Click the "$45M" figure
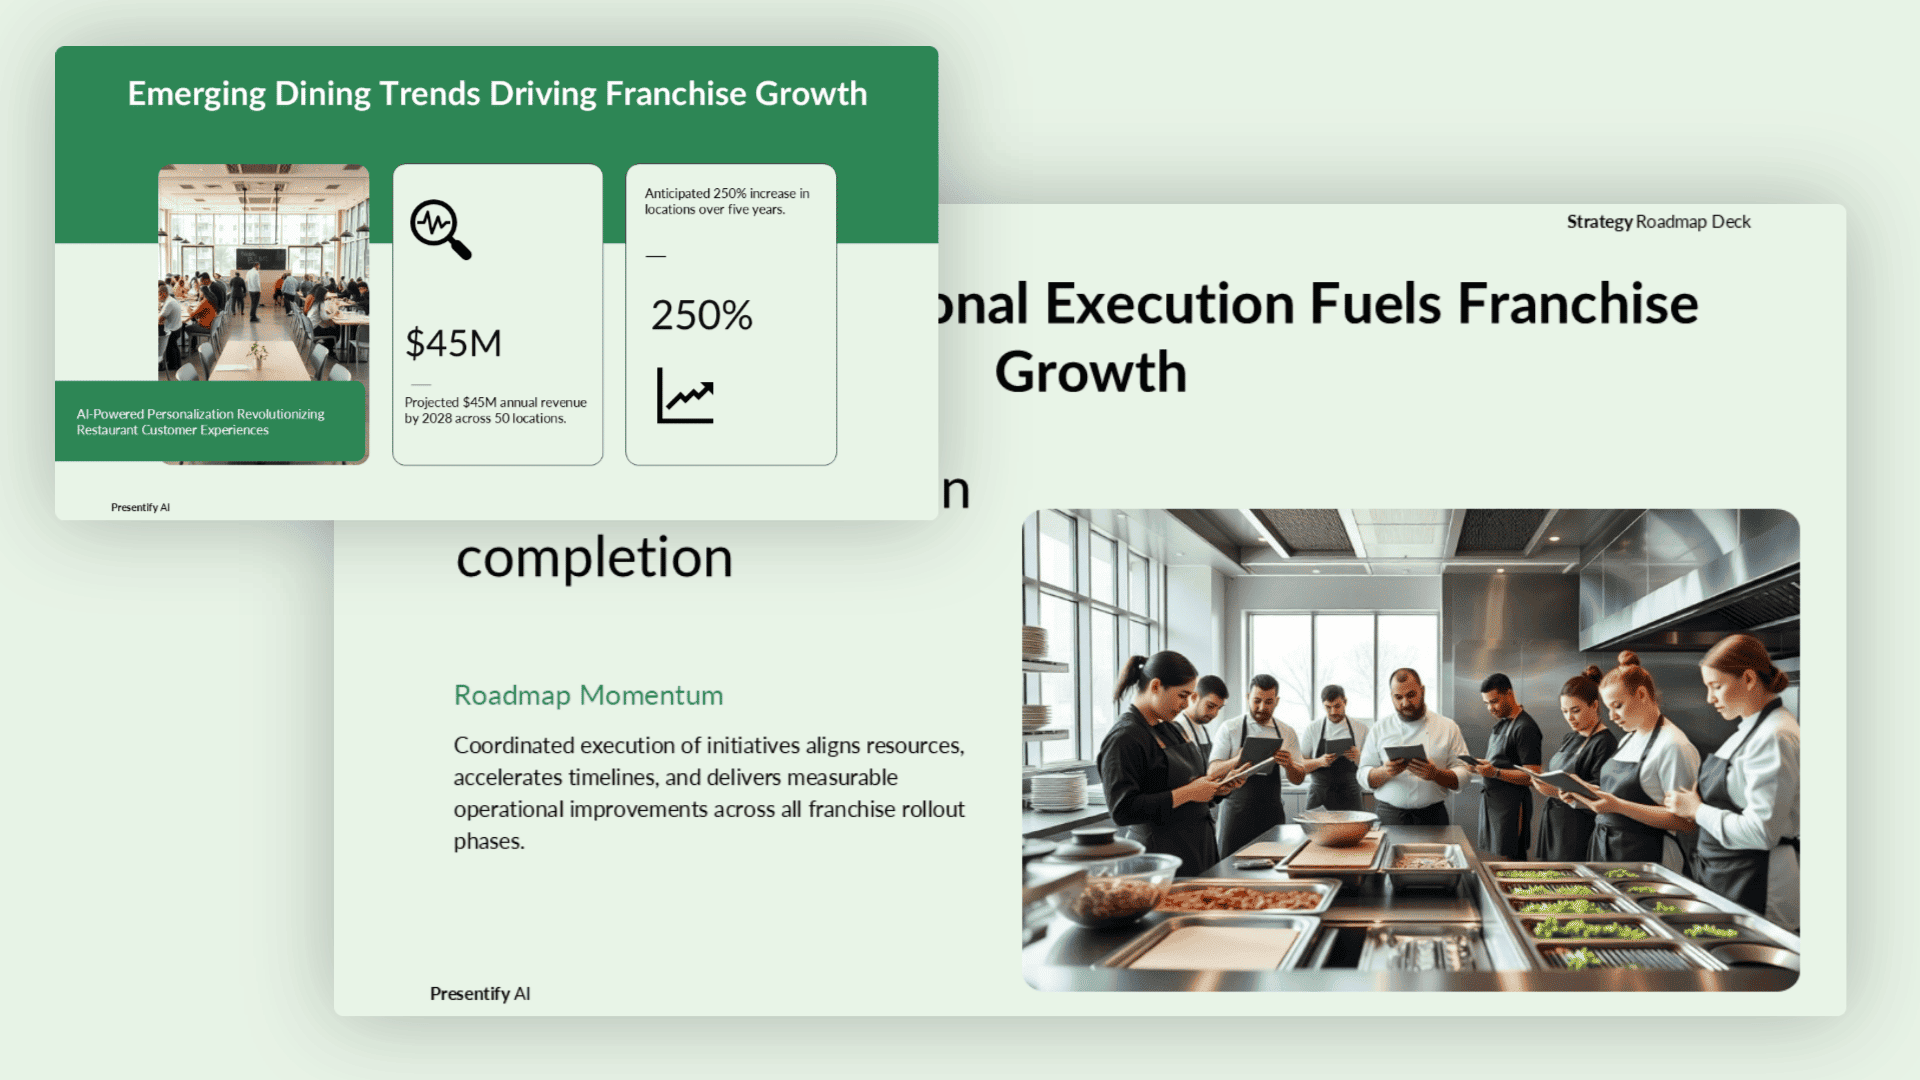The height and width of the screenshot is (1080, 1920). (453, 343)
